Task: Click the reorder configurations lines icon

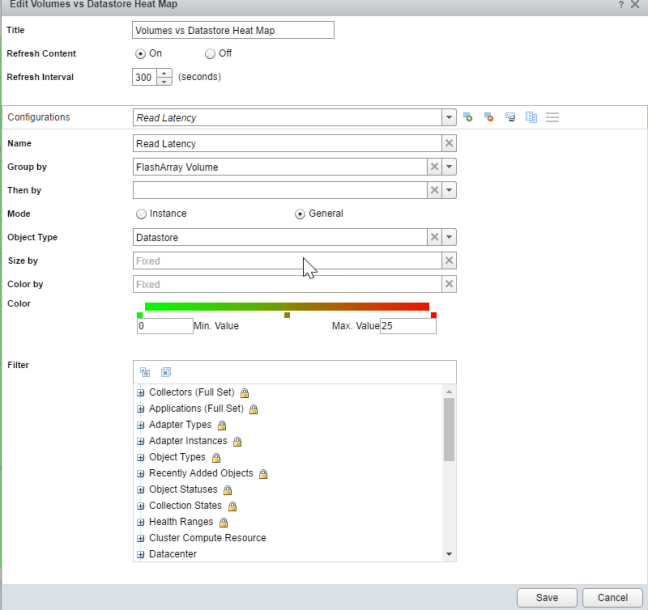Action: (x=552, y=117)
